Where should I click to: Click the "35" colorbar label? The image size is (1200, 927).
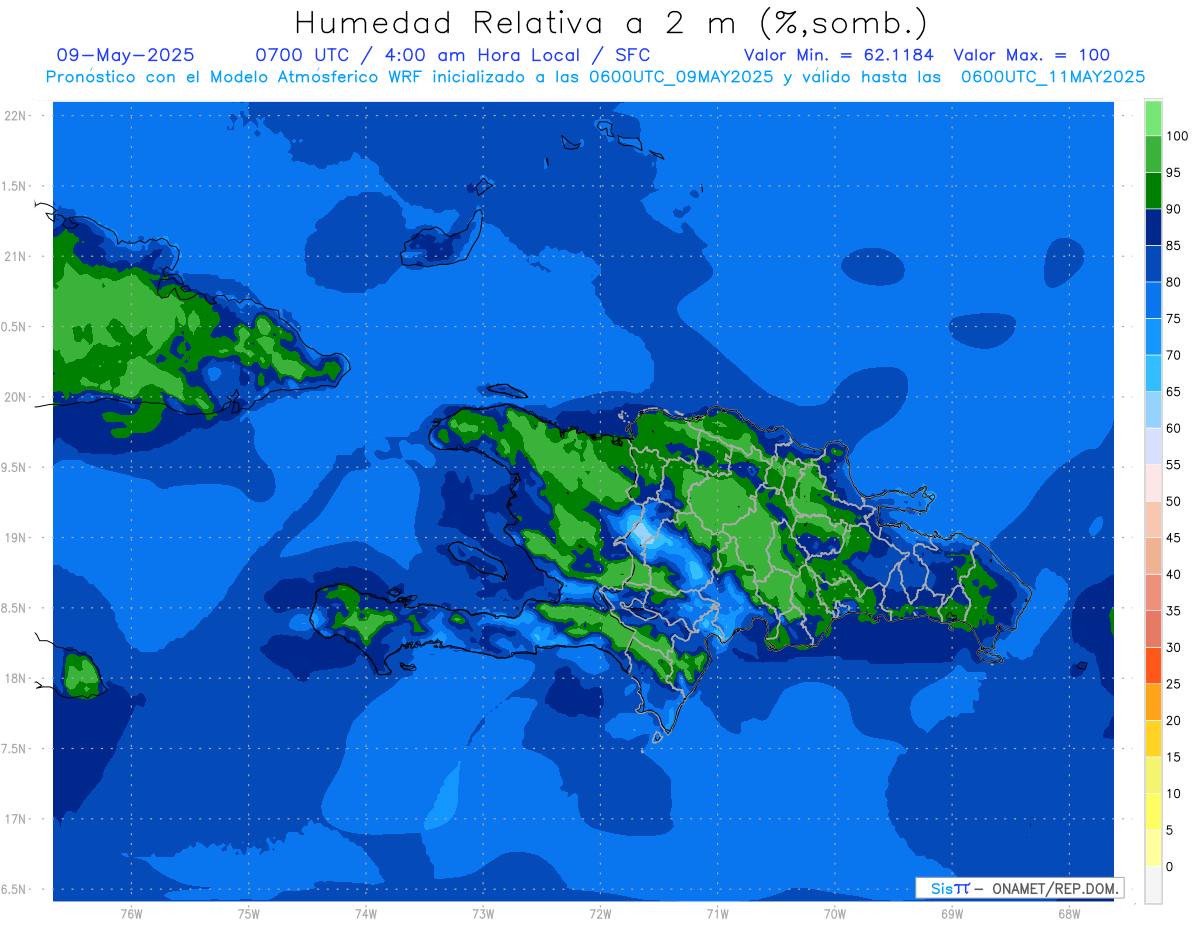[1173, 611]
